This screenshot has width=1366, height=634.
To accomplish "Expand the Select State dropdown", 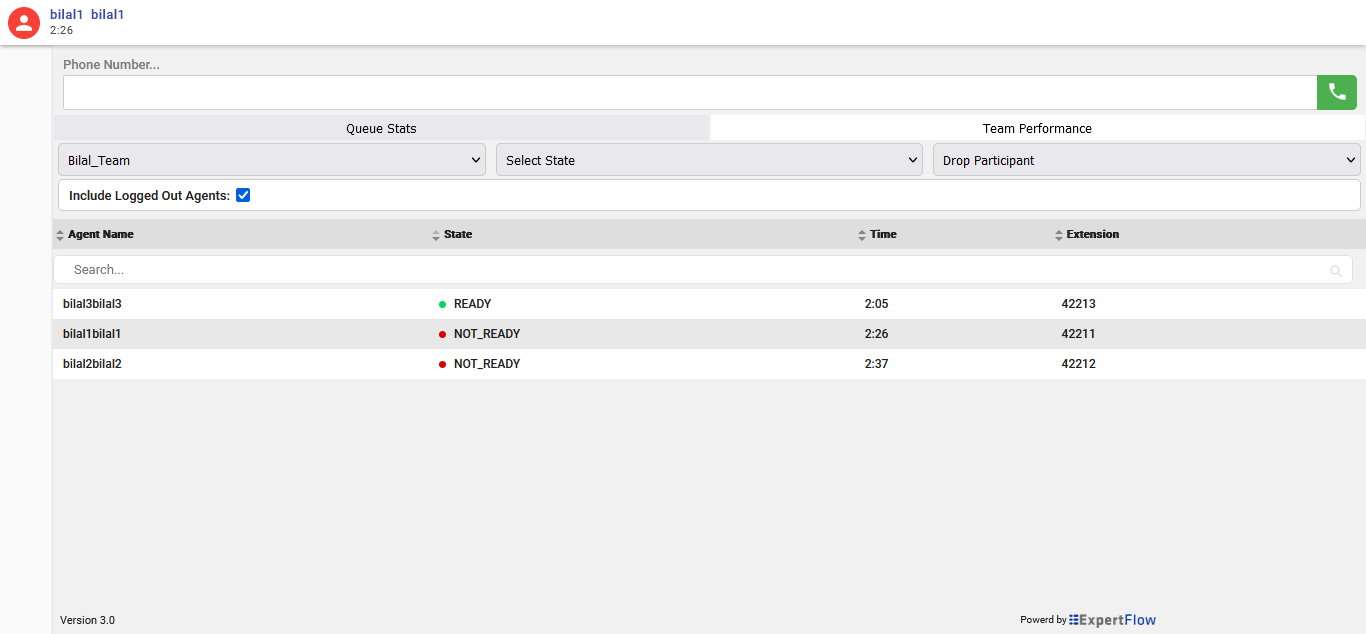I will [709, 160].
